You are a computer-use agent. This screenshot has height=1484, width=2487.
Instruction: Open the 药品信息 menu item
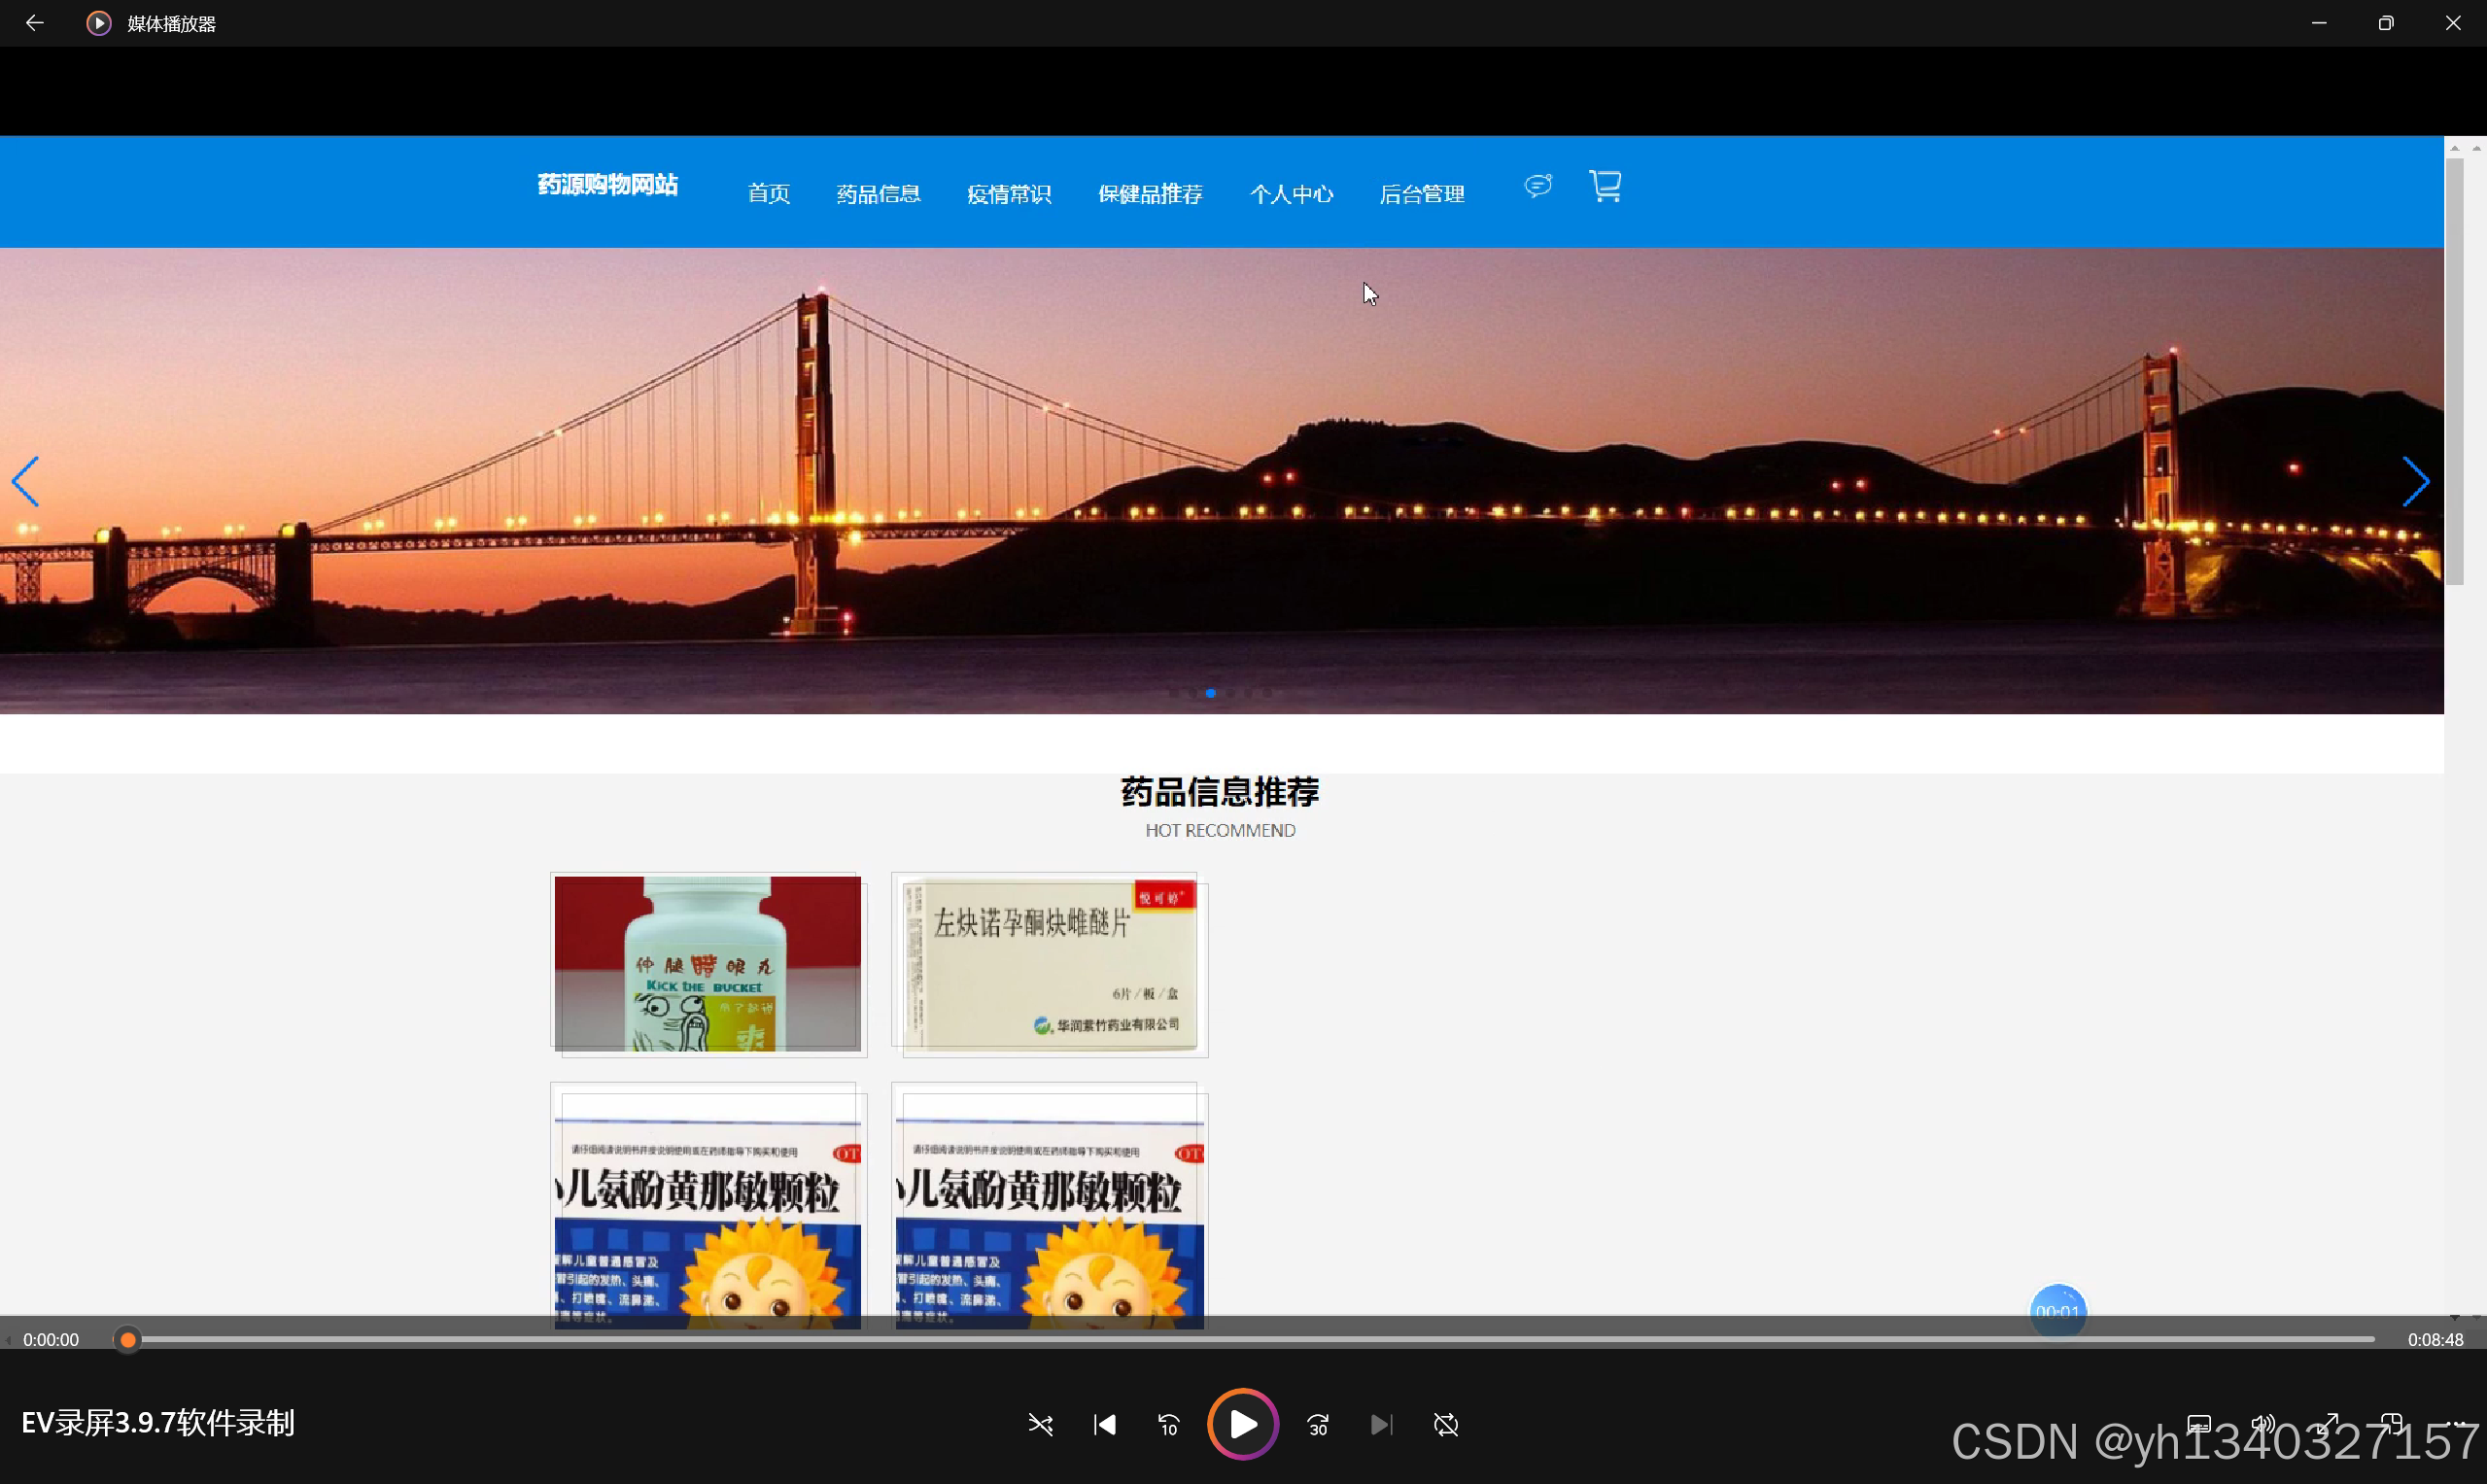pos(878,194)
